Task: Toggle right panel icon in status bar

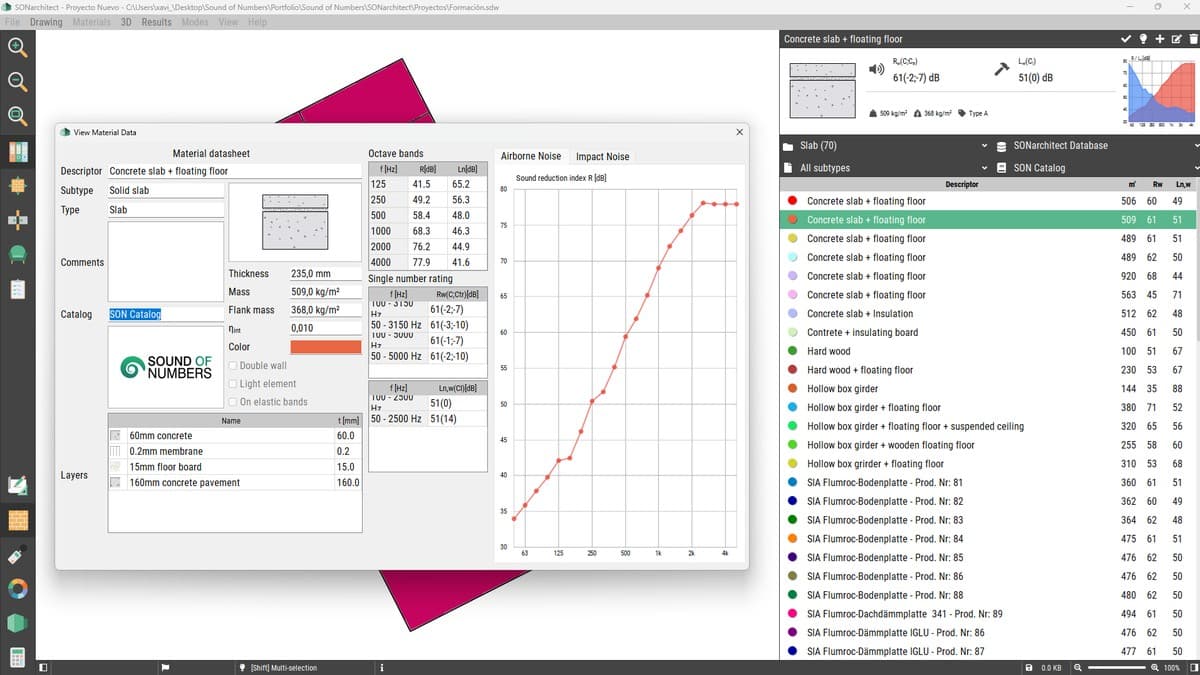Action: pos(1192,667)
